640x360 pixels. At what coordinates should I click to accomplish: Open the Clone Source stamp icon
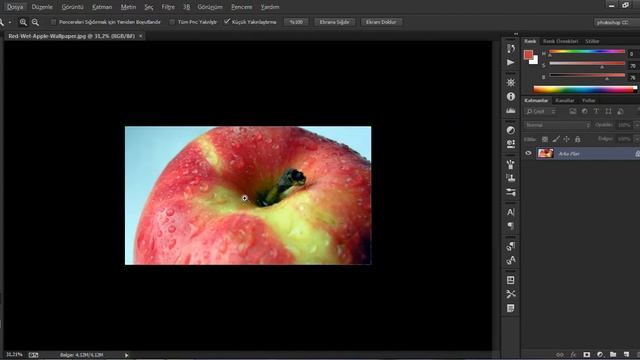(511, 178)
